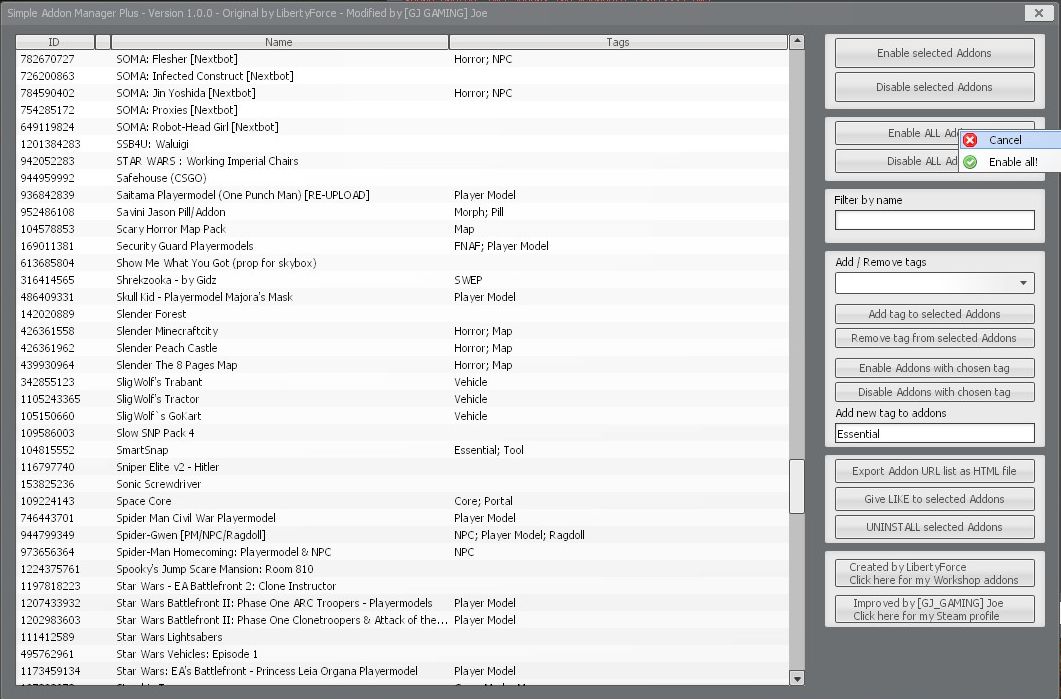Sort list by ID column header
The height and width of the screenshot is (699, 1061).
pos(55,42)
